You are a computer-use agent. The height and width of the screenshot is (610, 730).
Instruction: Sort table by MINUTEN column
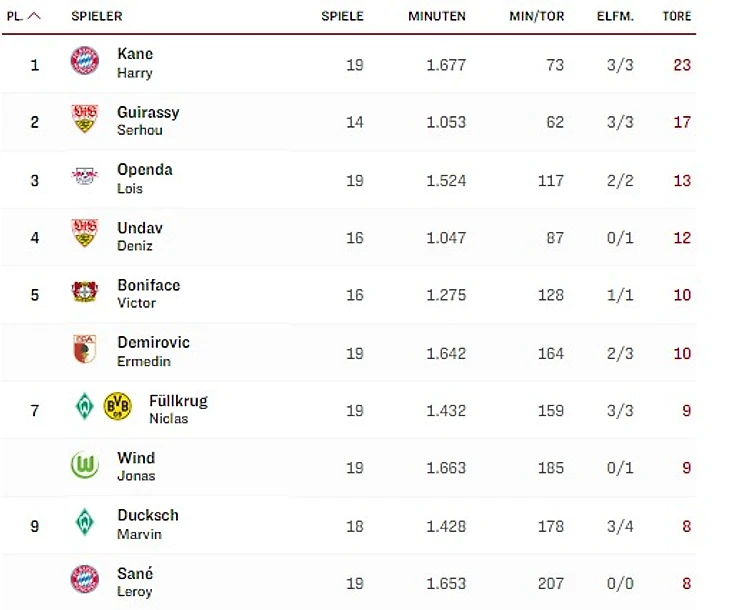(x=436, y=16)
